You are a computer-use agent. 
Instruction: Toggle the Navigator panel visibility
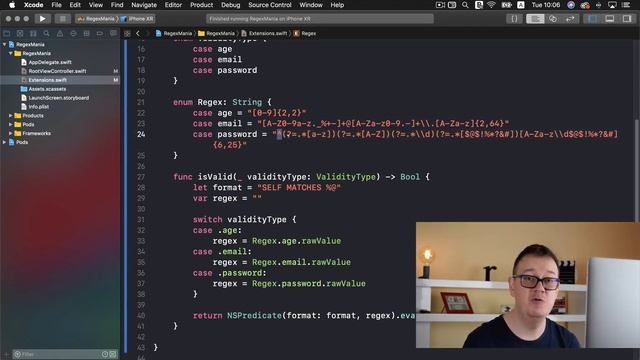click(x=592, y=19)
